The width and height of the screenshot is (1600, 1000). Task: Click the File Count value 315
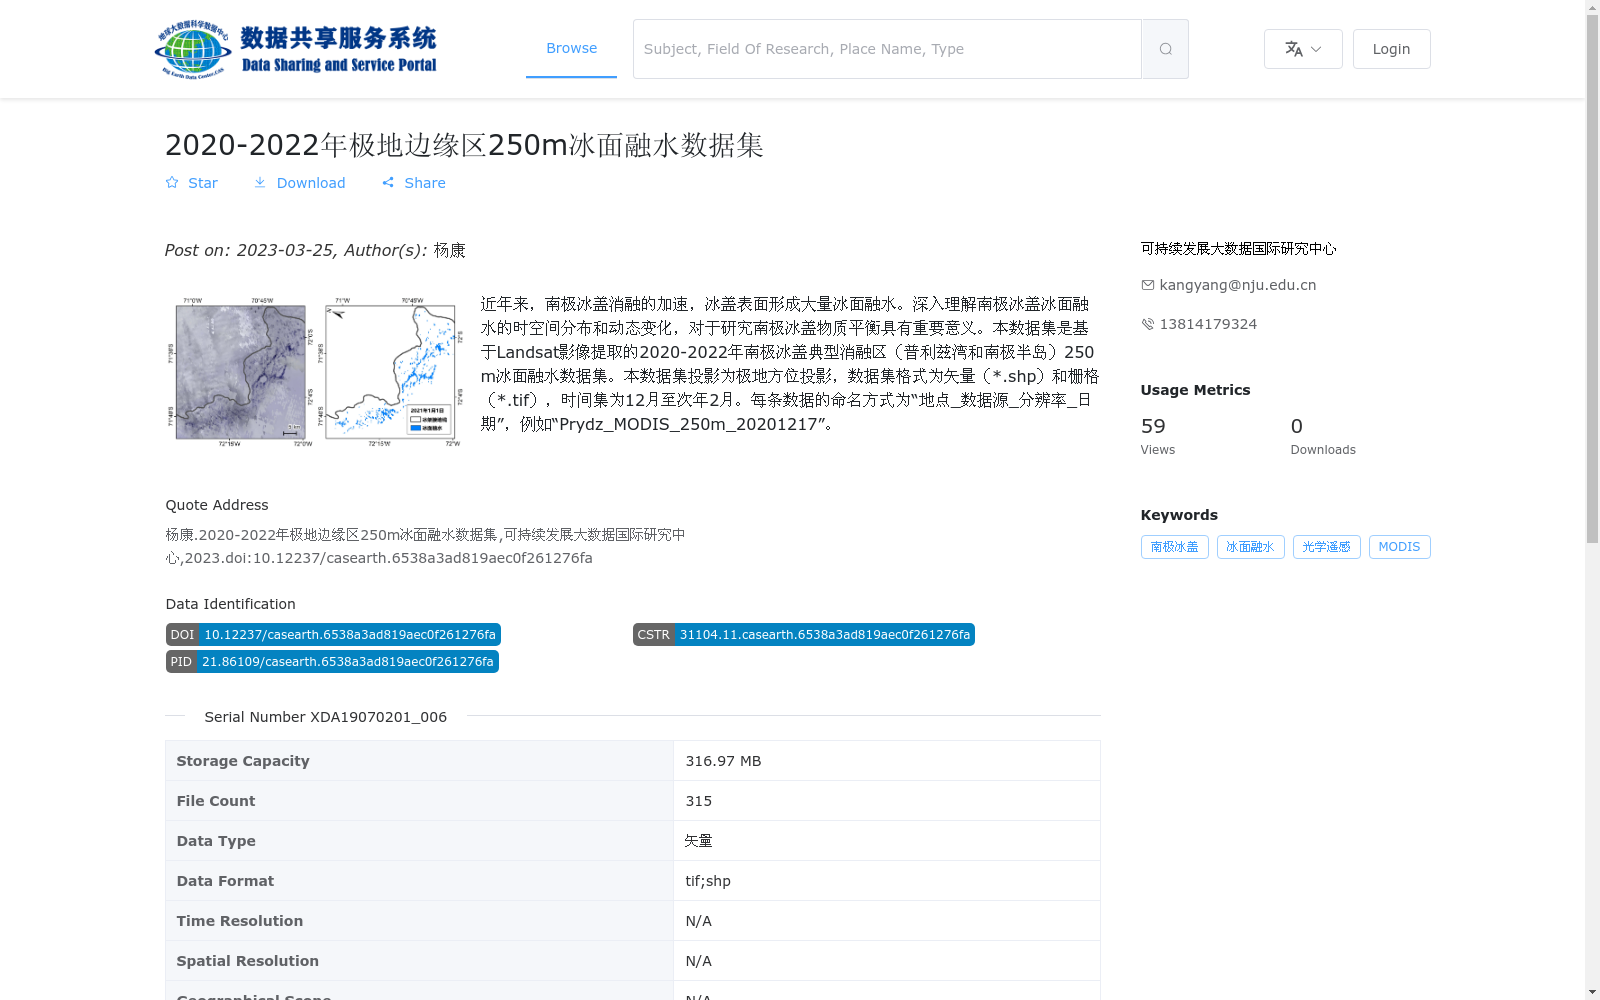pyautogui.click(x=698, y=801)
